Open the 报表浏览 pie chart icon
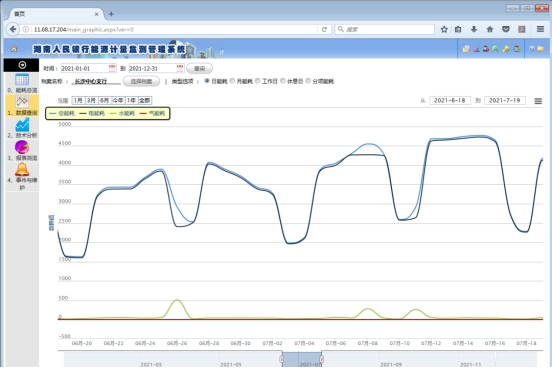This screenshot has width=552, height=368. (x=22, y=147)
